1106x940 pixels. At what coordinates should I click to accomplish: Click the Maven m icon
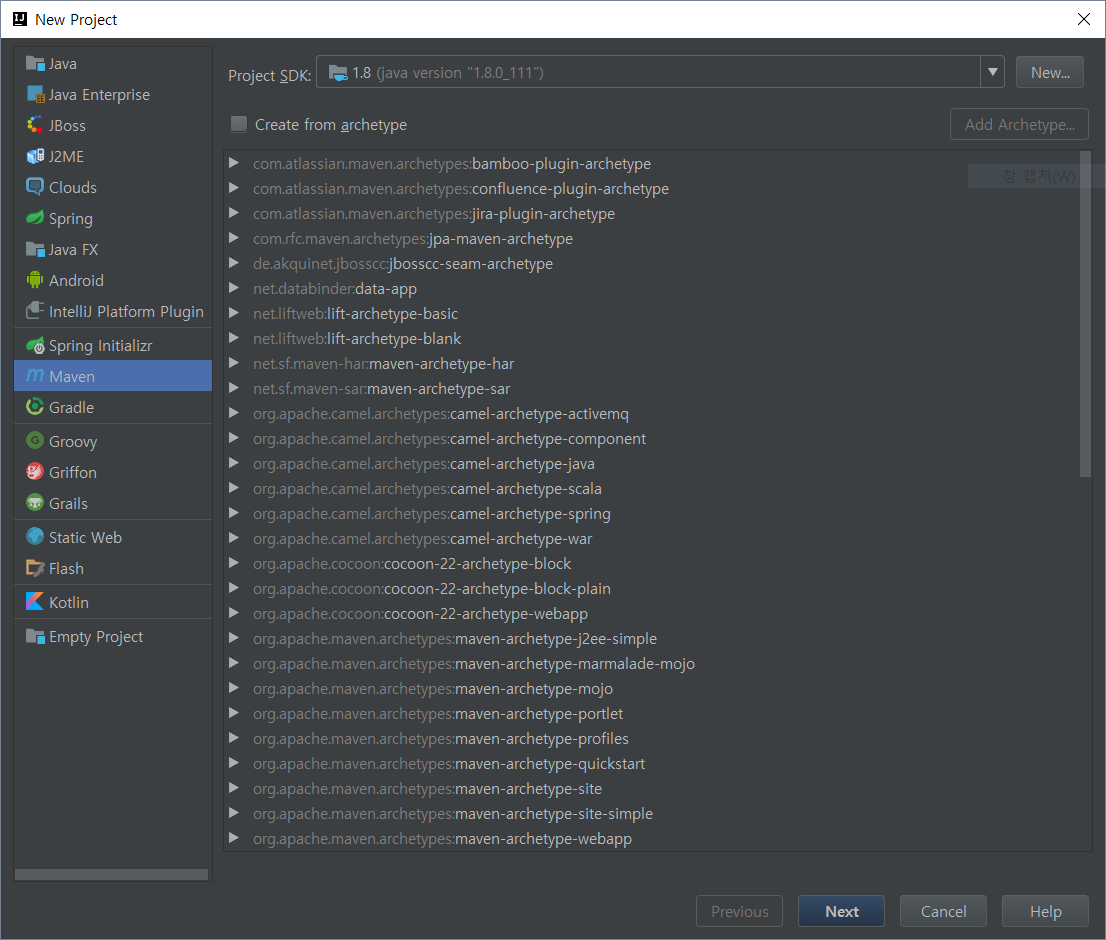[35, 376]
